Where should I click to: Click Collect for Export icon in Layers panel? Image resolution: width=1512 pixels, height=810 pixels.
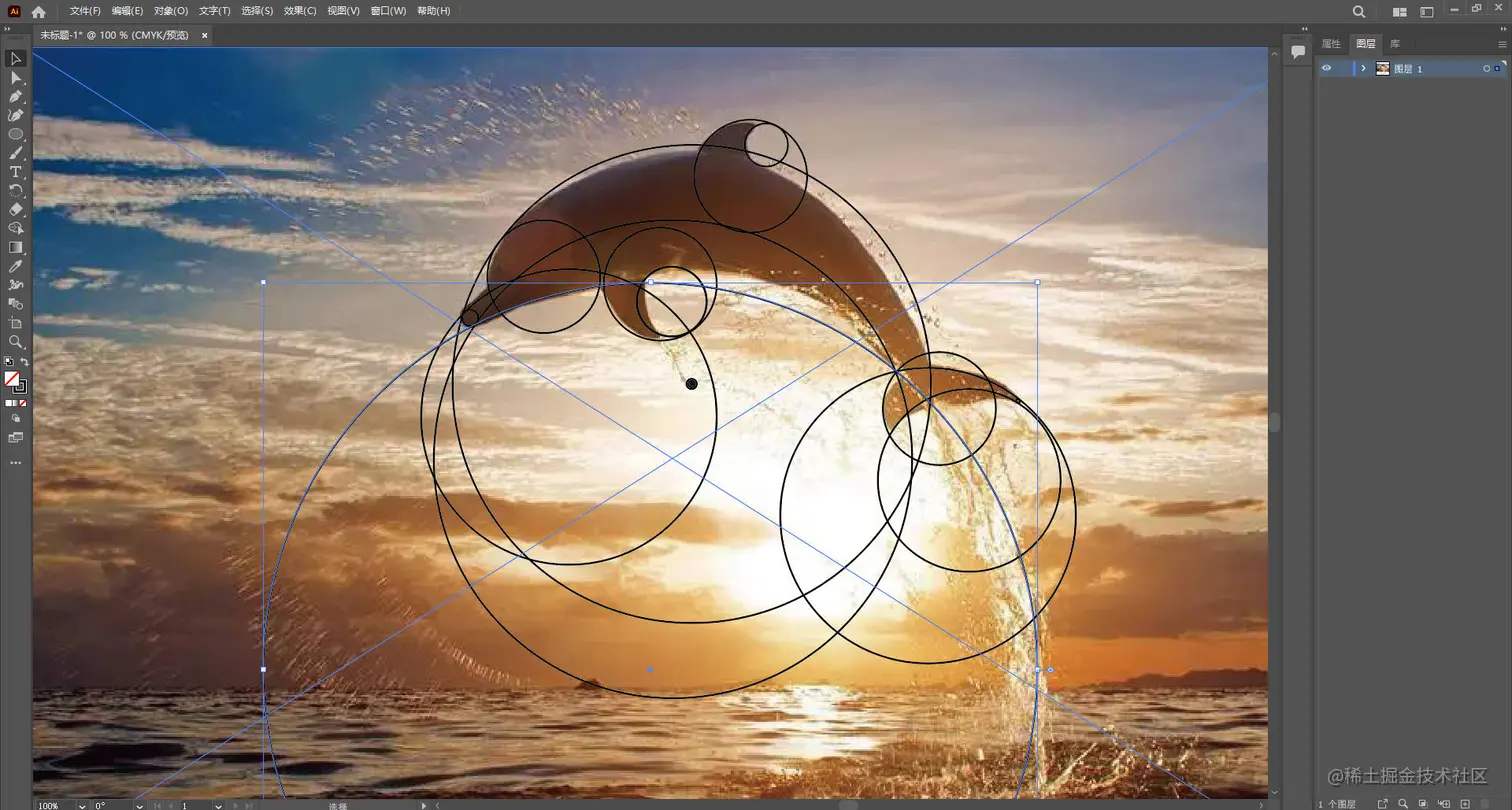(1382, 803)
